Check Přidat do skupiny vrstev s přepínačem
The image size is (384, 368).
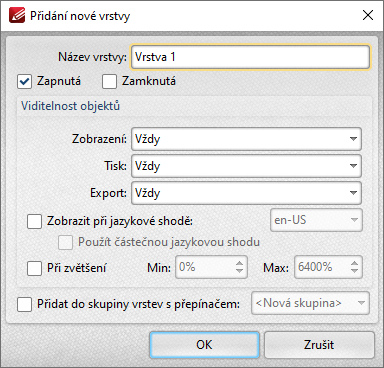[24, 304]
